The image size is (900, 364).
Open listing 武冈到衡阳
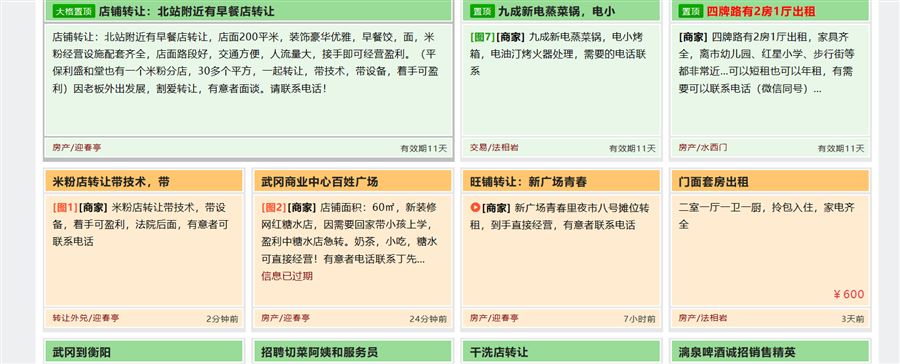82,352
